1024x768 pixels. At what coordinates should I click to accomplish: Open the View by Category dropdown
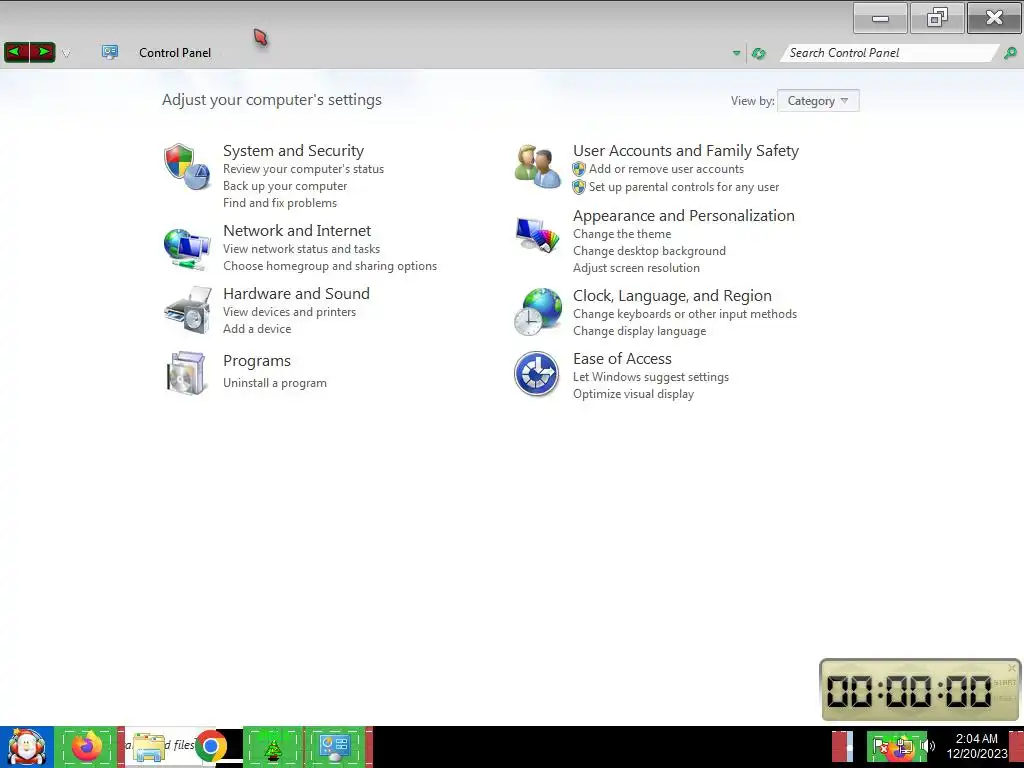(818, 101)
